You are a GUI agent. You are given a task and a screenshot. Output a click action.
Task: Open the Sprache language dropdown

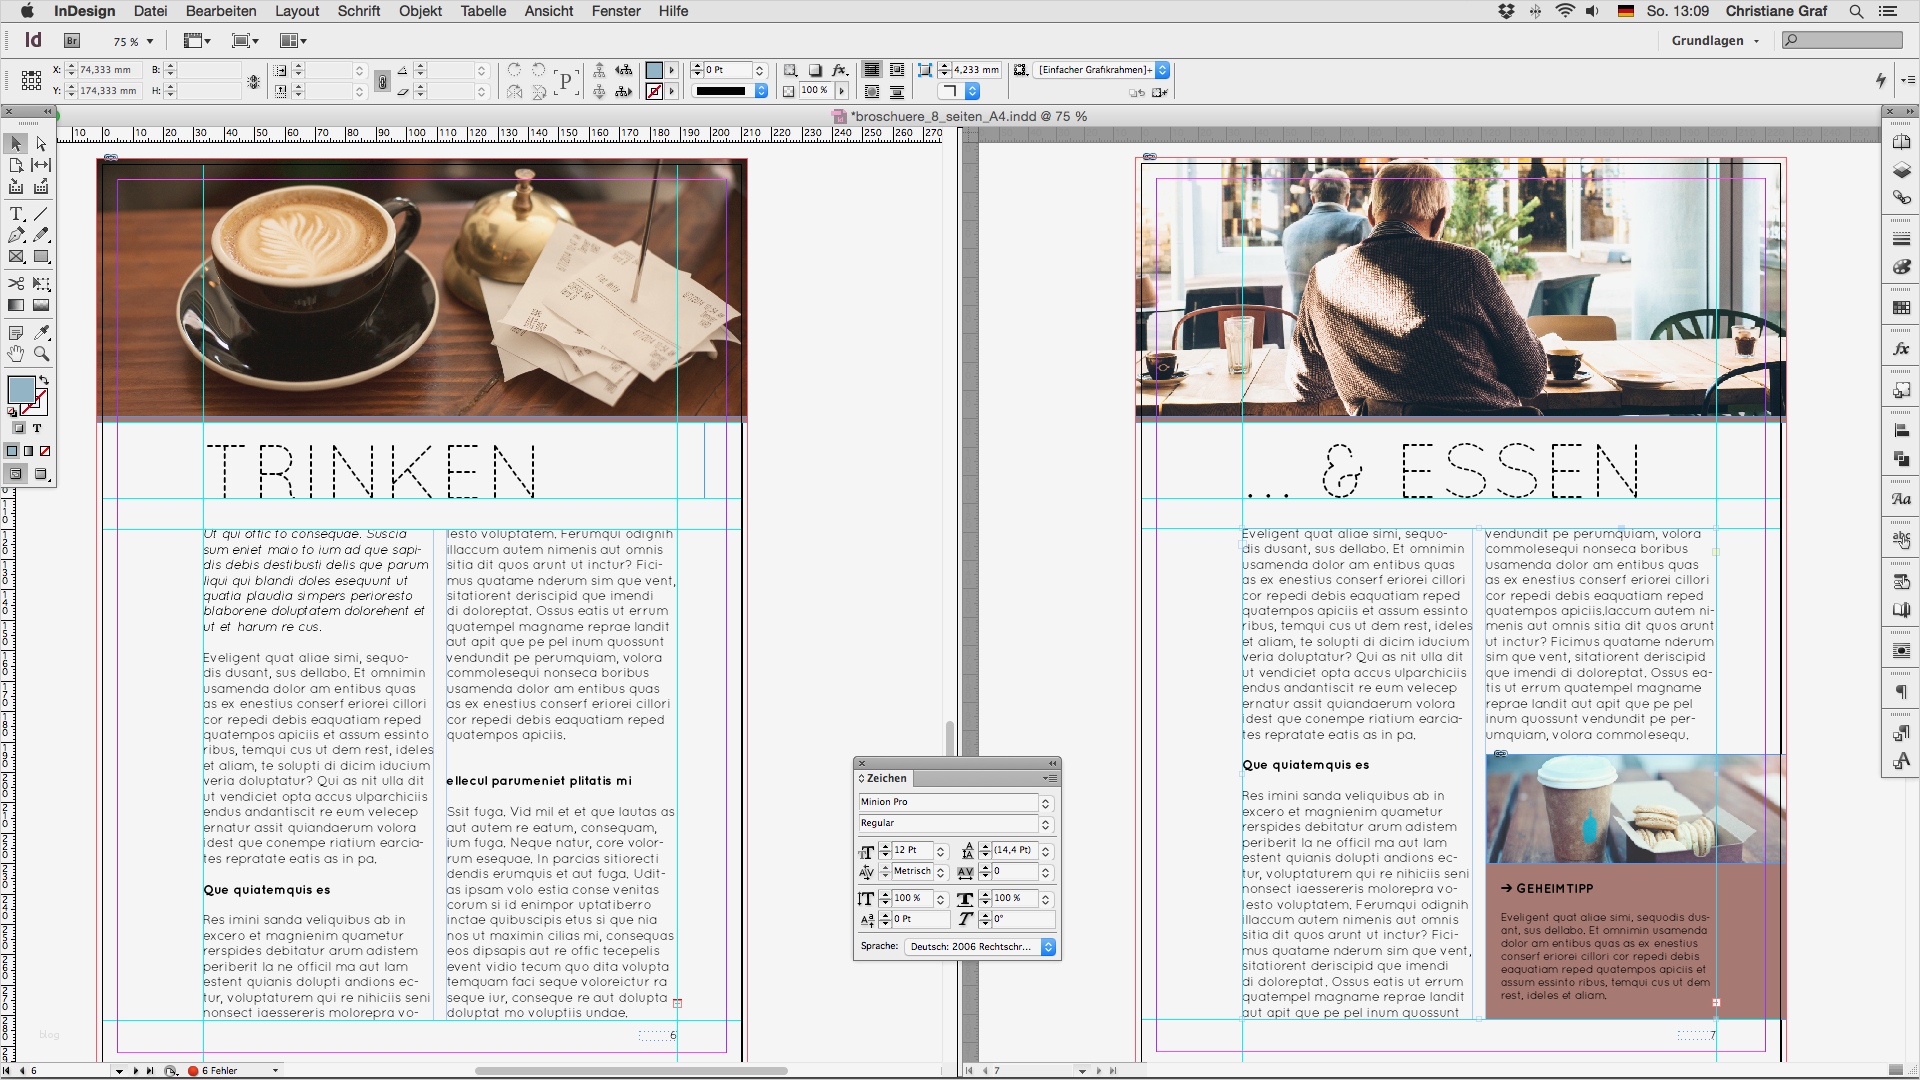click(1048, 947)
